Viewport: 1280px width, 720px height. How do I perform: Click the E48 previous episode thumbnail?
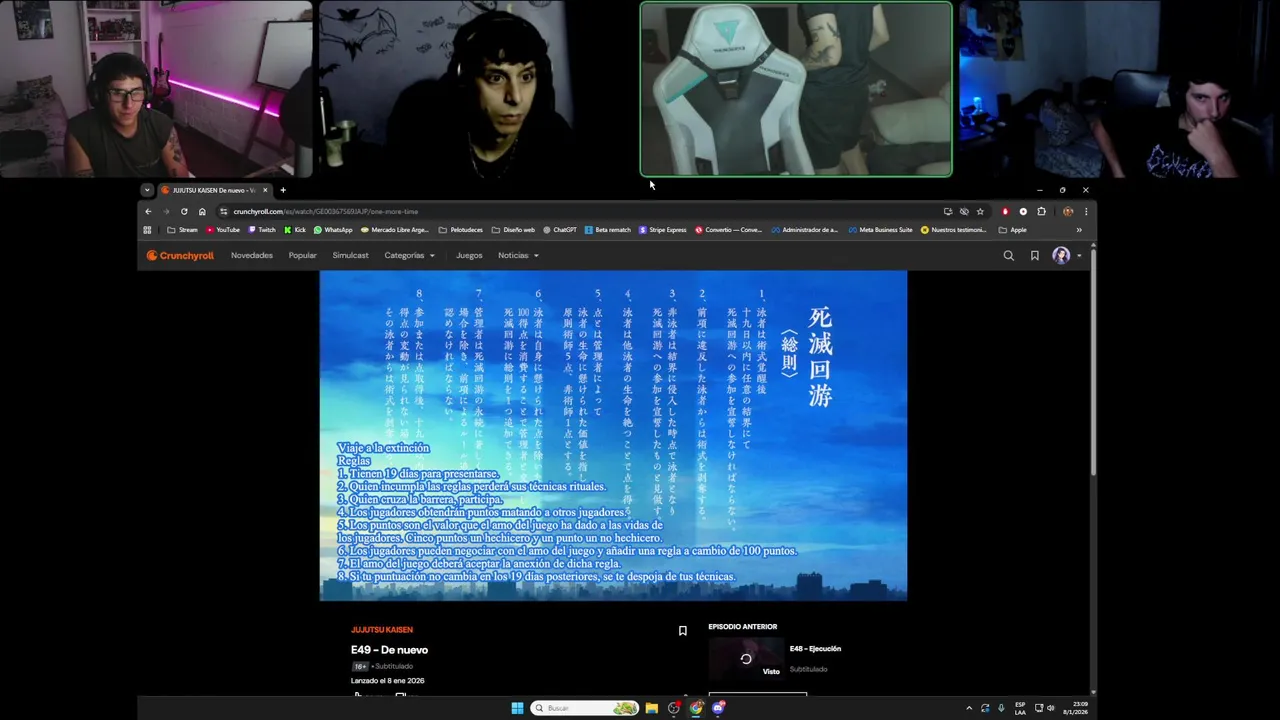coord(745,660)
